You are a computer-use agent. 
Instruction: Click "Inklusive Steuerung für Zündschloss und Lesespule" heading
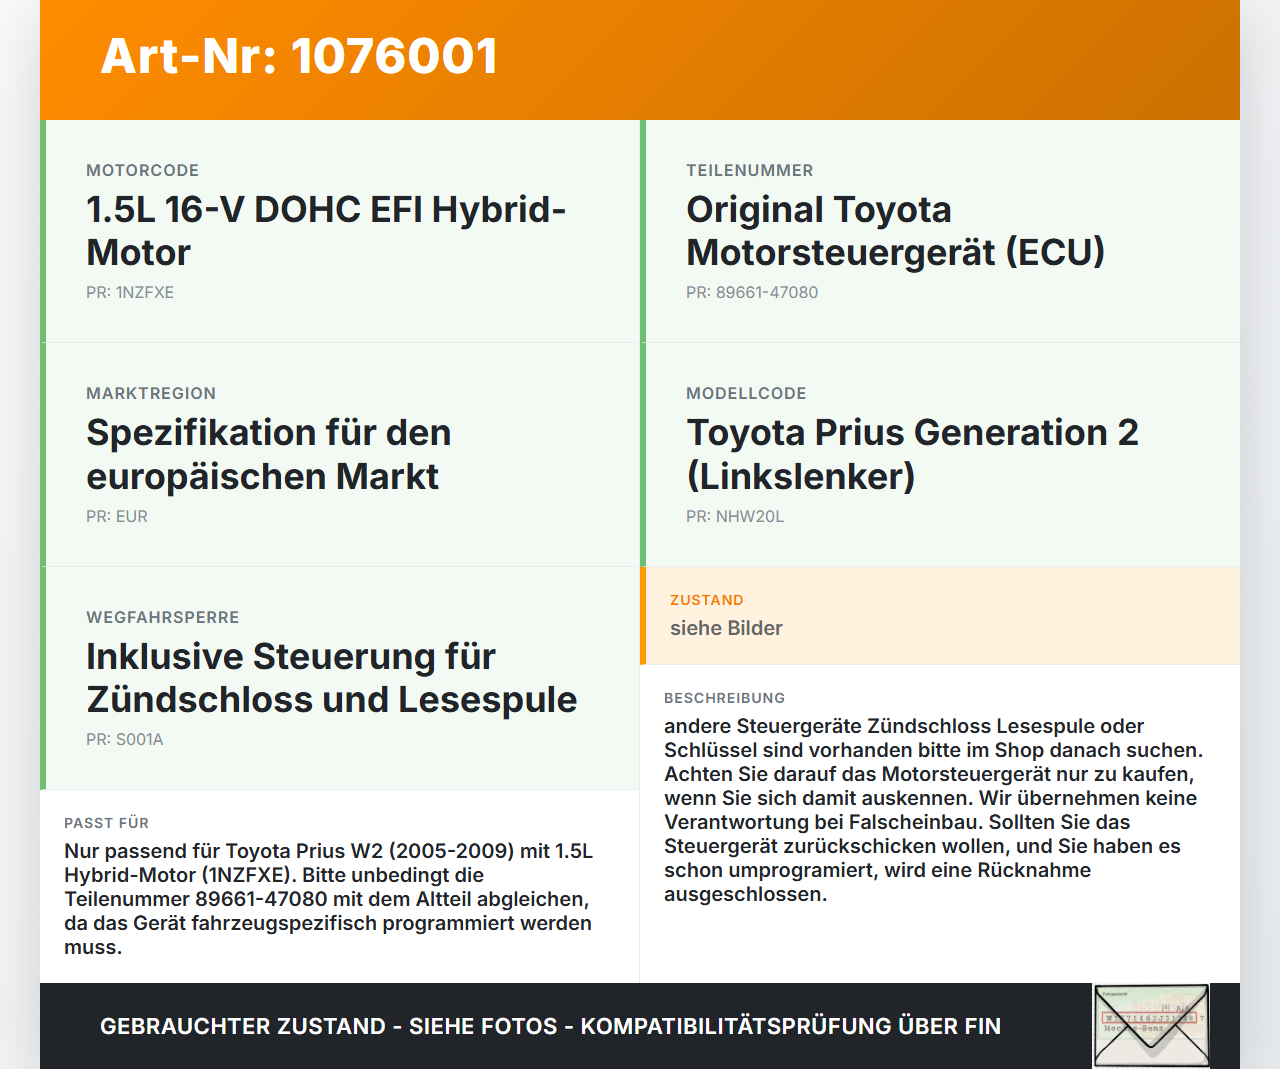click(x=331, y=678)
